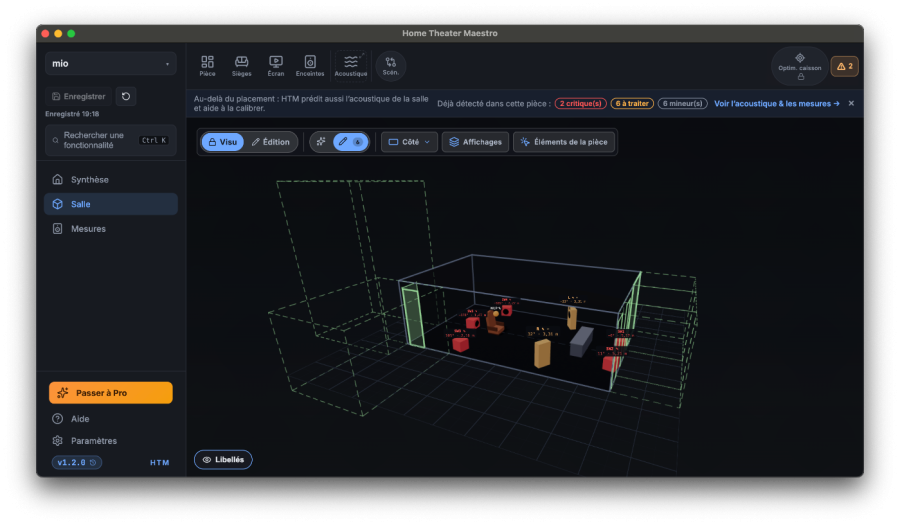
Task: Expand the mio project dropdown
Action: pyautogui.click(x=110, y=64)
